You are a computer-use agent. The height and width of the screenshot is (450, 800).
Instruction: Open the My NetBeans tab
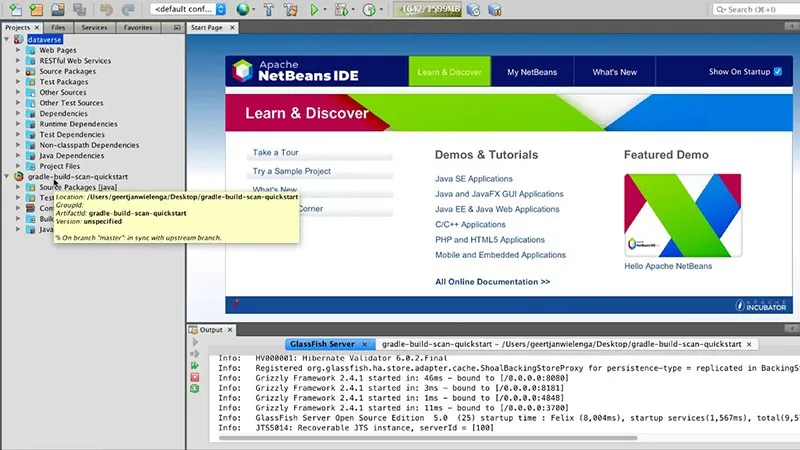[532, 71]
